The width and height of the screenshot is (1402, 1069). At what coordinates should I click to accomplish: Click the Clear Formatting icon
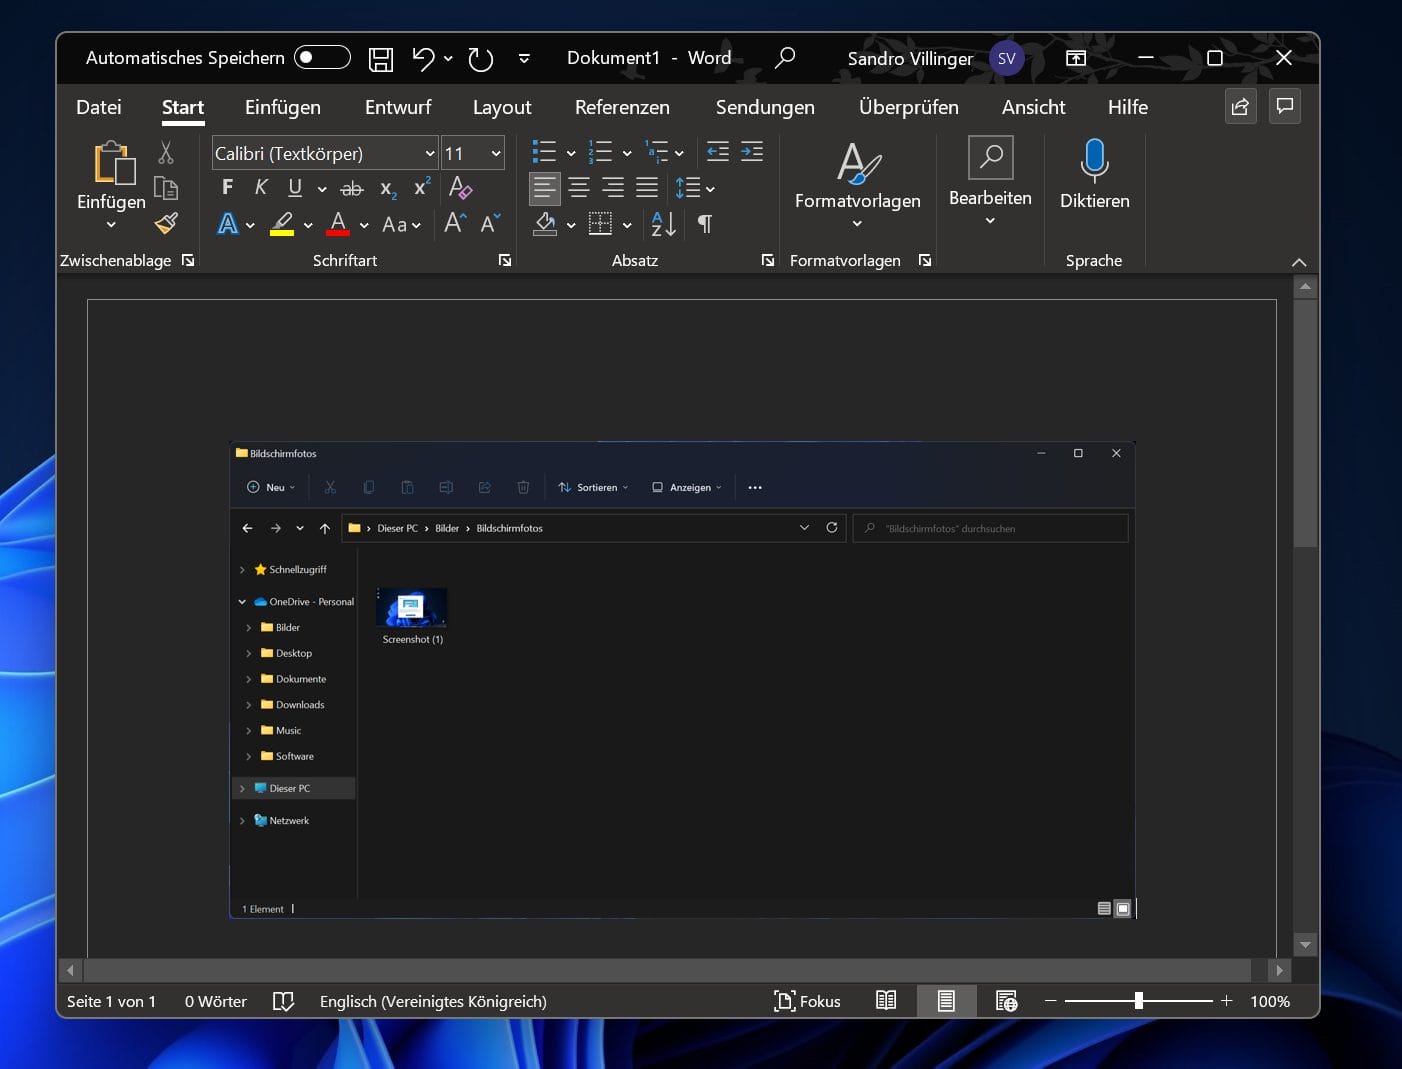(x=460, y=187)
